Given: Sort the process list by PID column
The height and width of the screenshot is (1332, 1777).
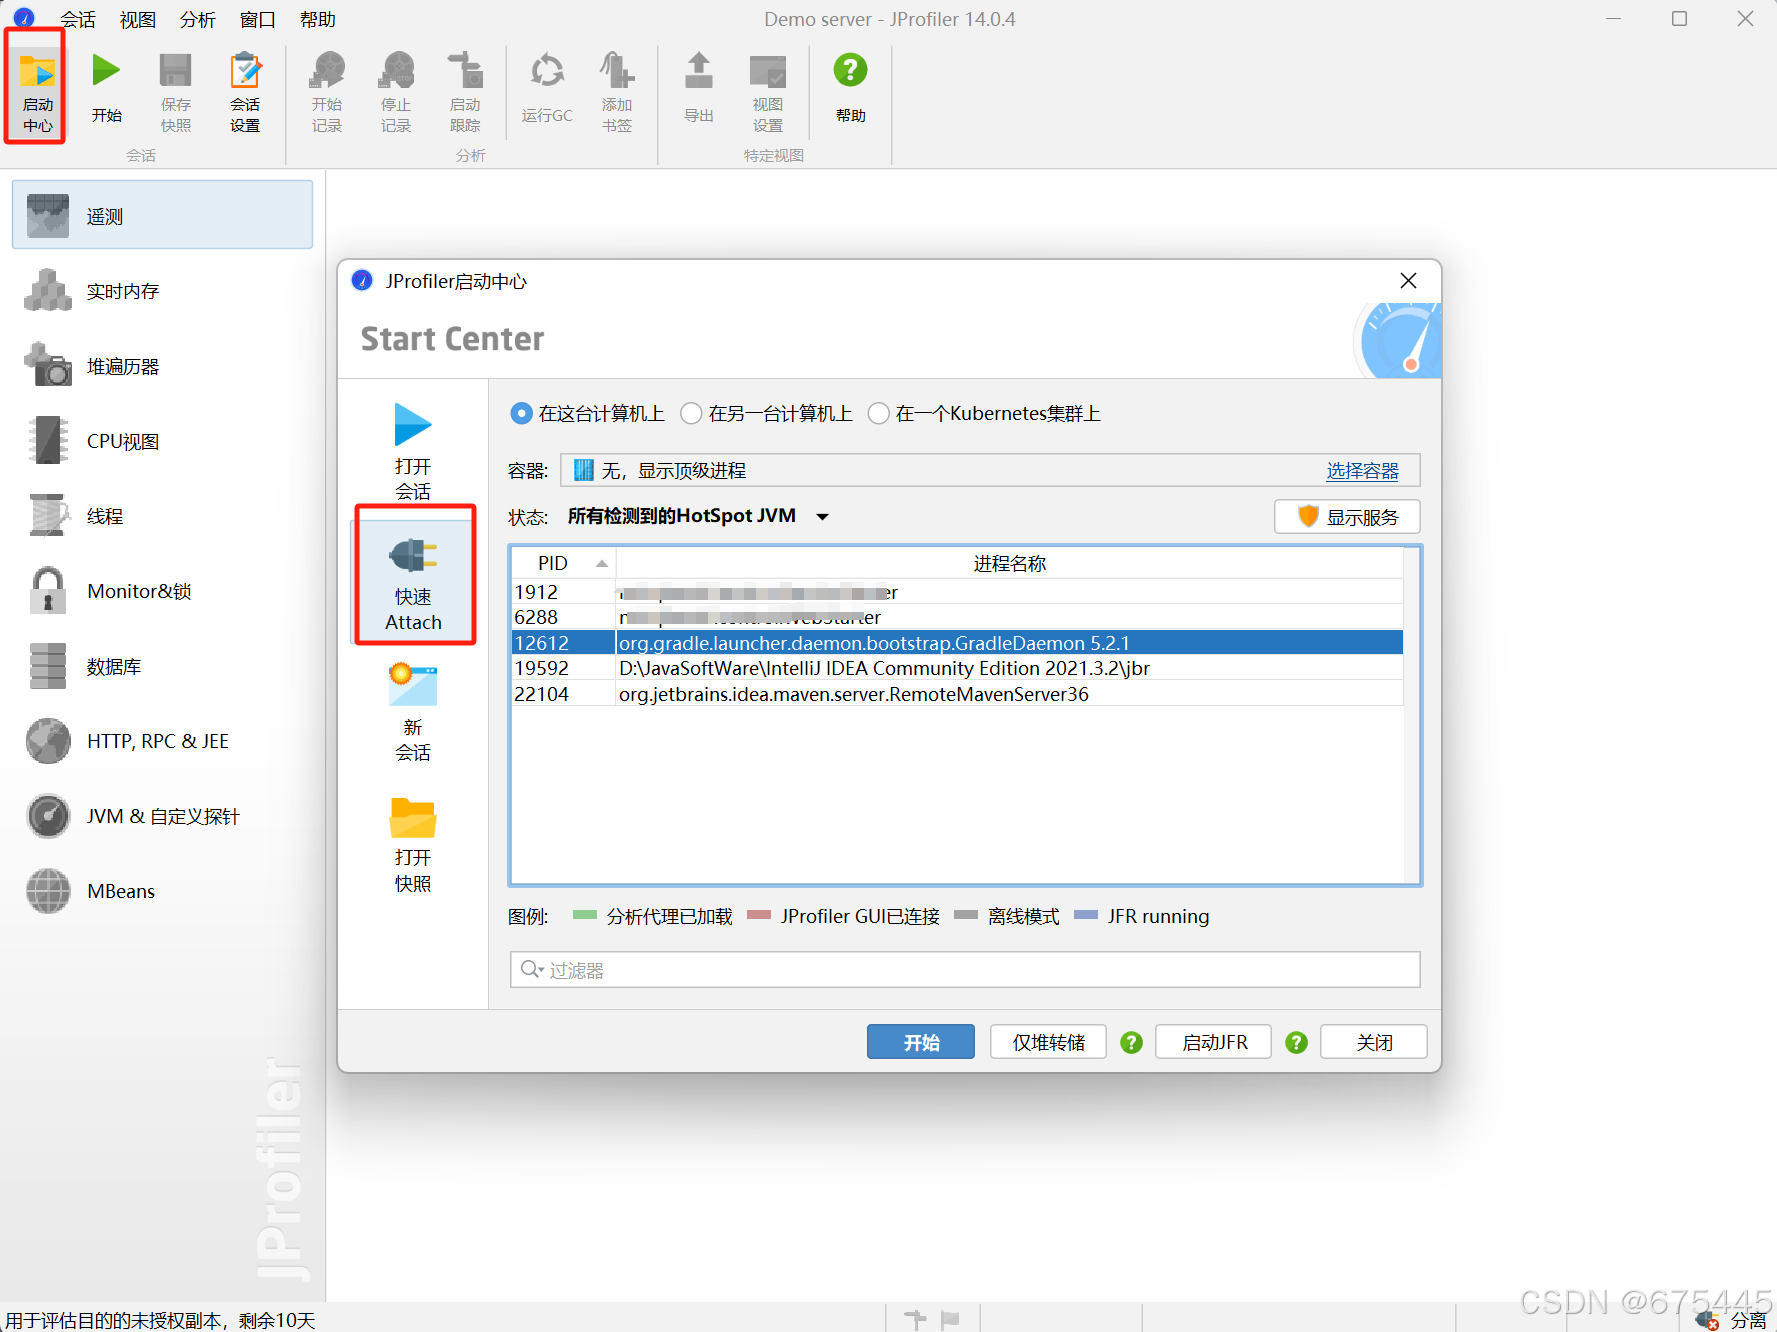Looking at the screenshot, I should point(564,563).
